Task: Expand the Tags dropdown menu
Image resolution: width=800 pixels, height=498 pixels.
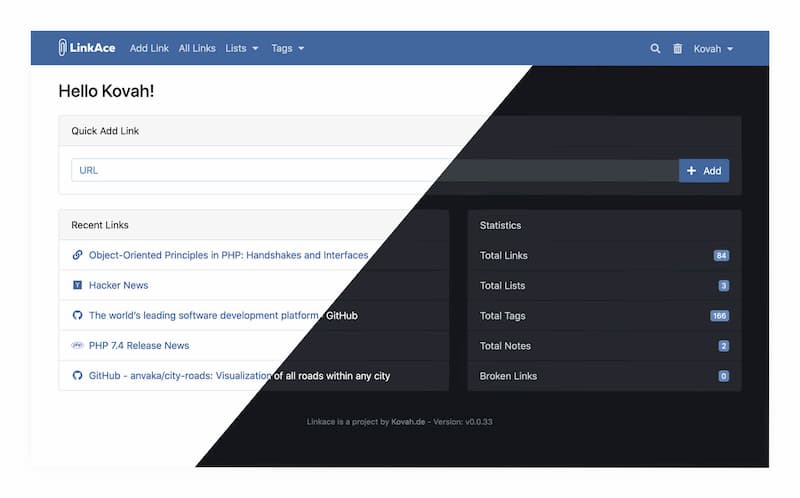Action: 288,48
